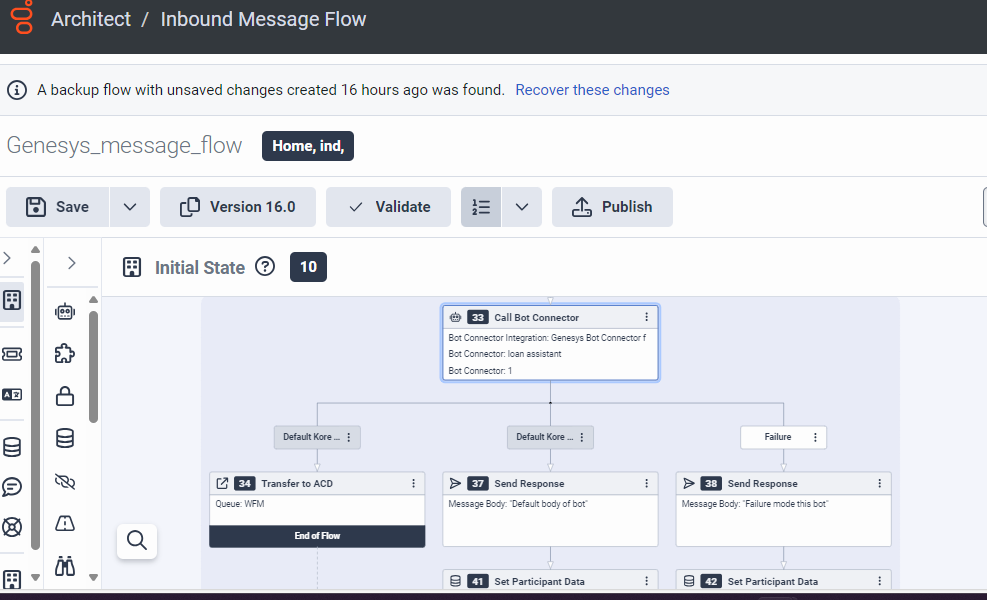Select the Failure output label
This screenshot has width=987, height=600.
[778, 437]
